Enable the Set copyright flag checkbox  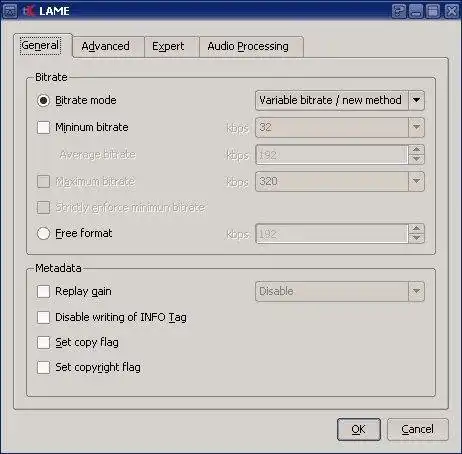(x=43, y=367)
